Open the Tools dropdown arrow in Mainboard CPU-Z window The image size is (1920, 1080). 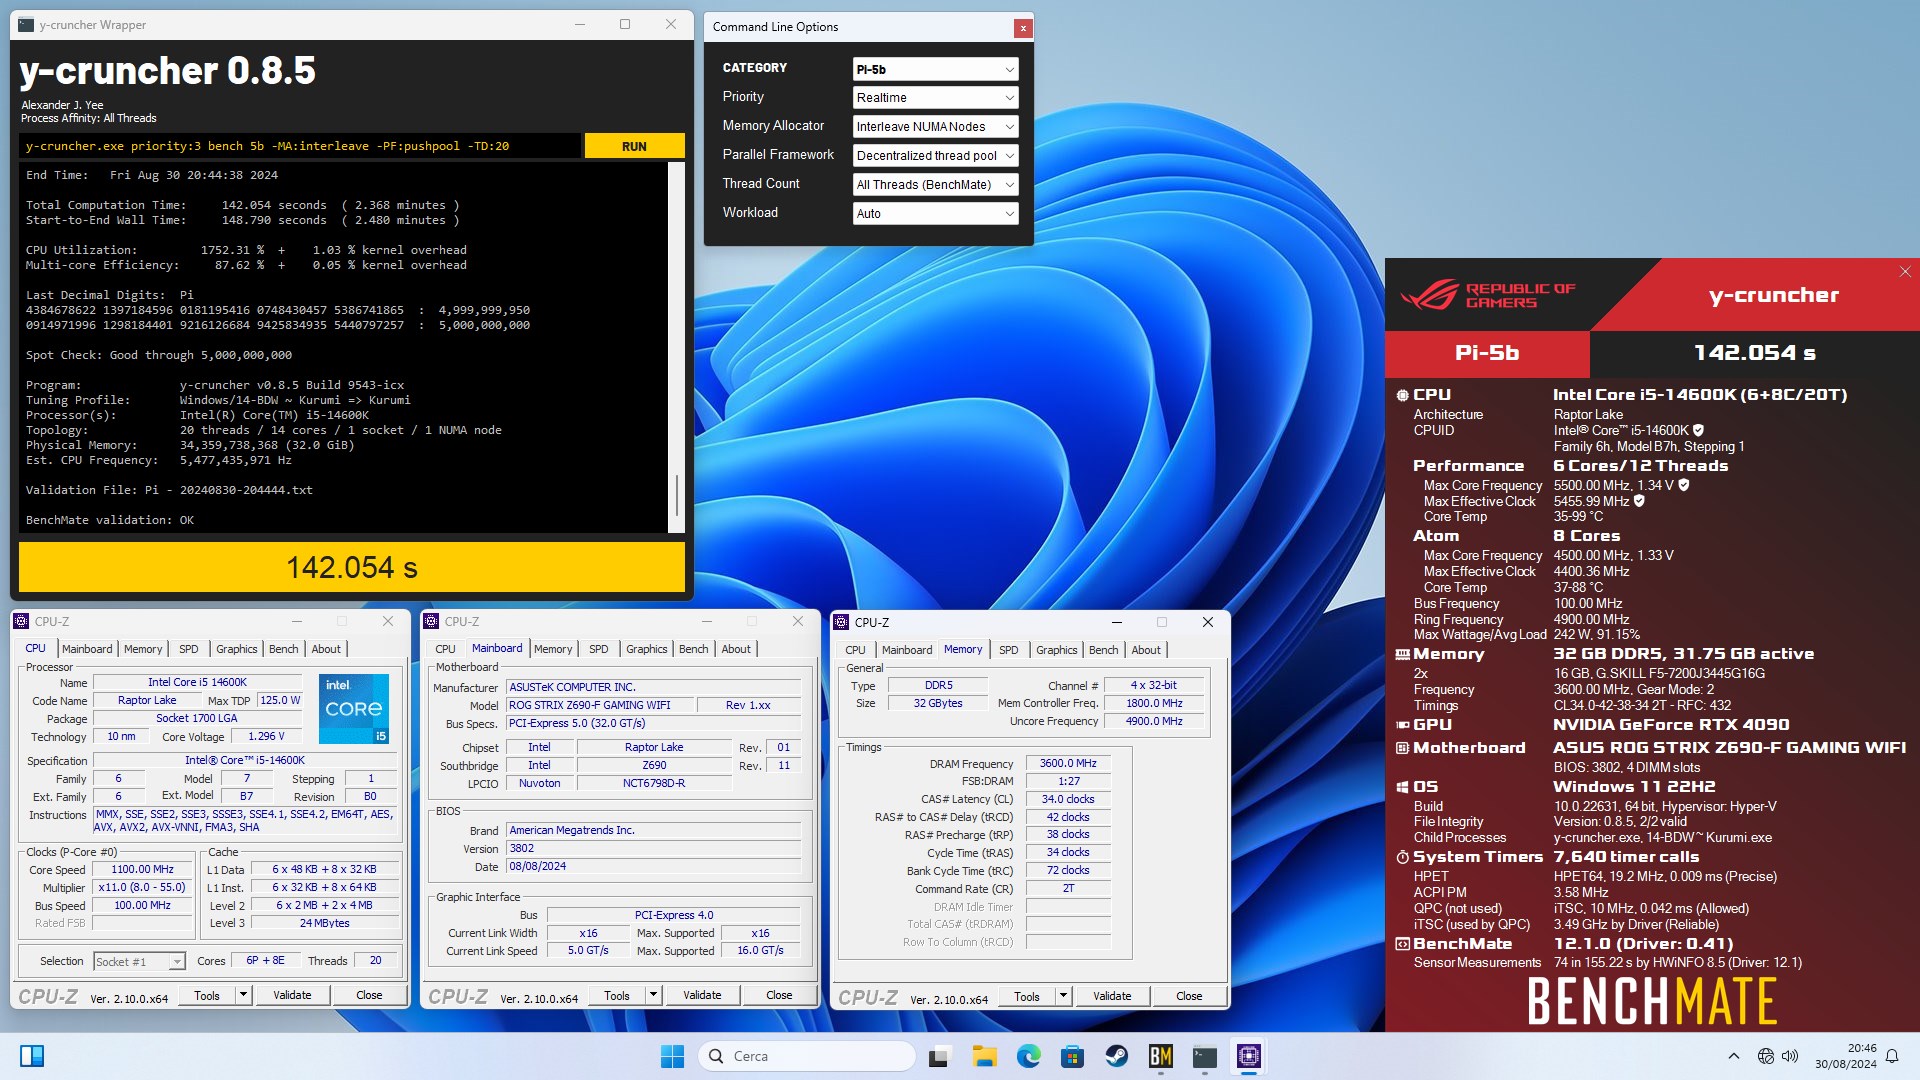click(x=653, y=995)
